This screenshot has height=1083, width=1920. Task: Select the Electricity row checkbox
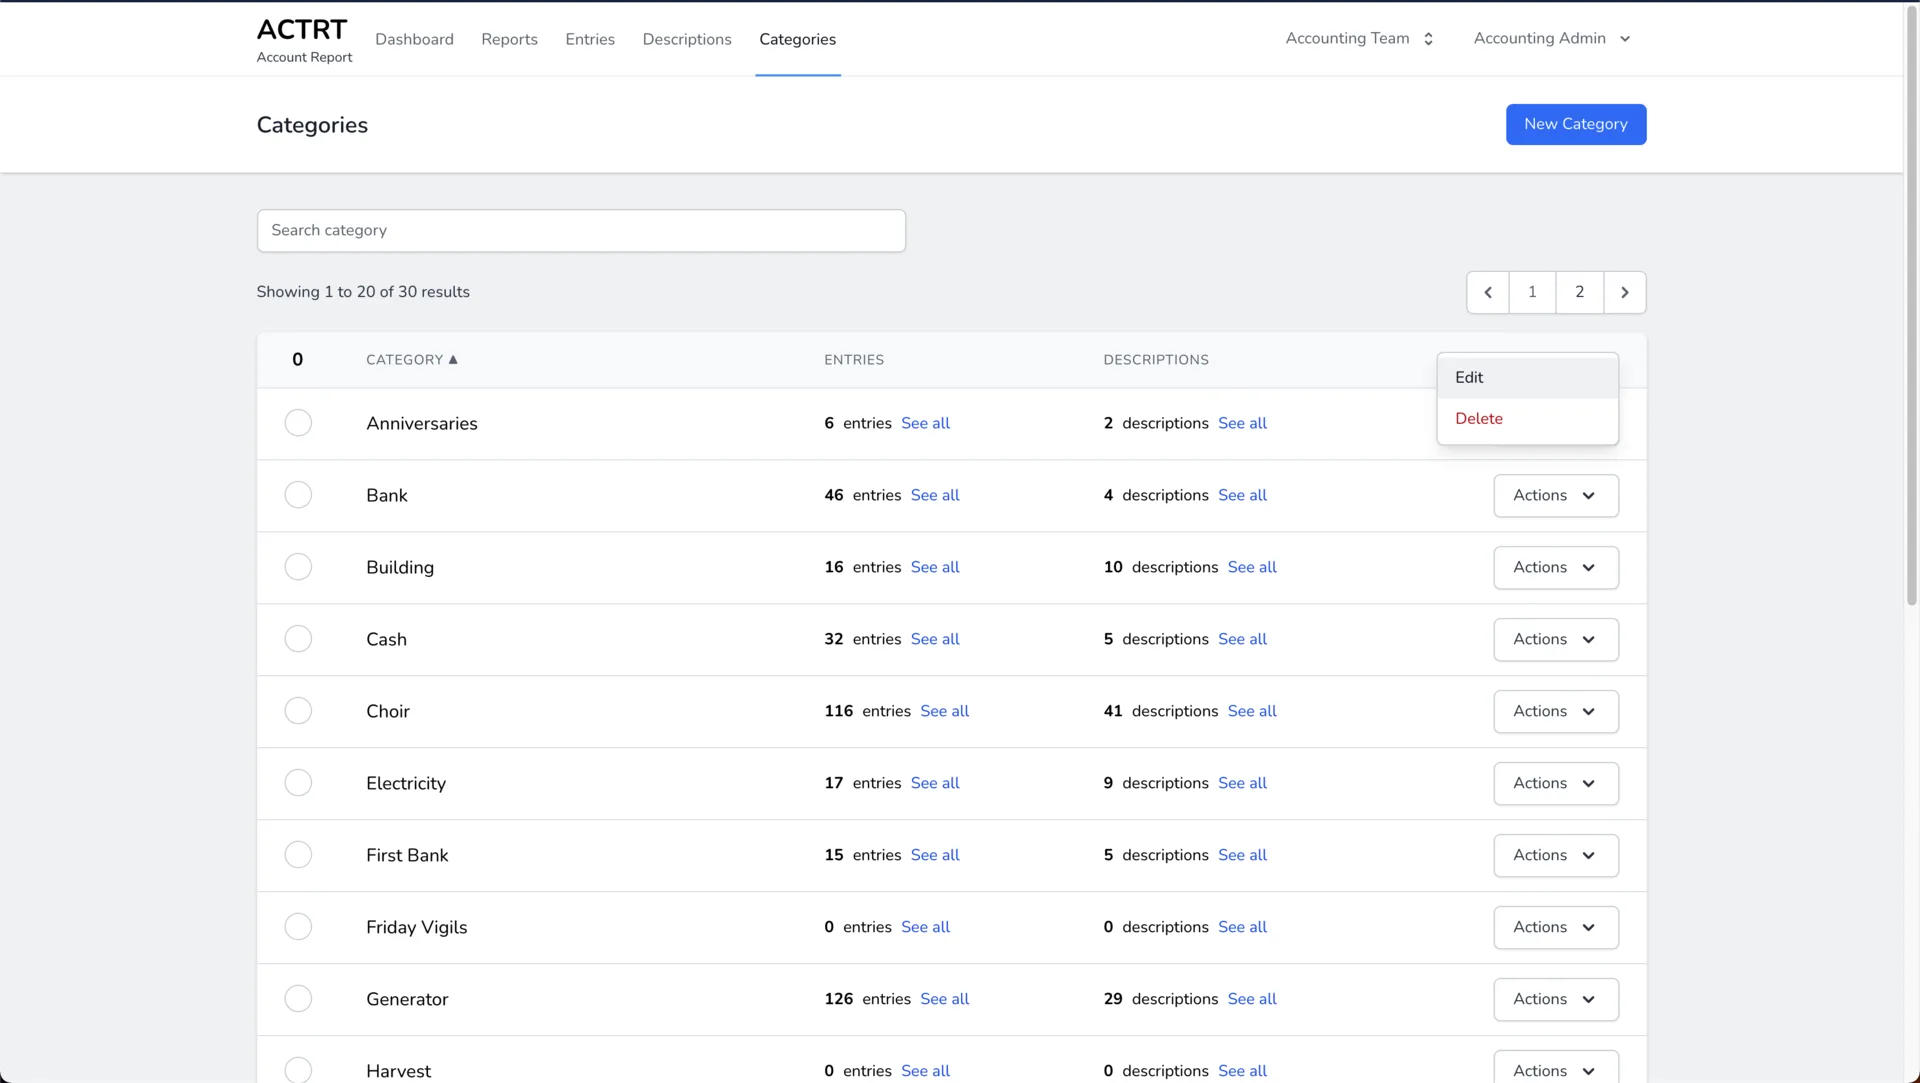click(x=298, y=783)
